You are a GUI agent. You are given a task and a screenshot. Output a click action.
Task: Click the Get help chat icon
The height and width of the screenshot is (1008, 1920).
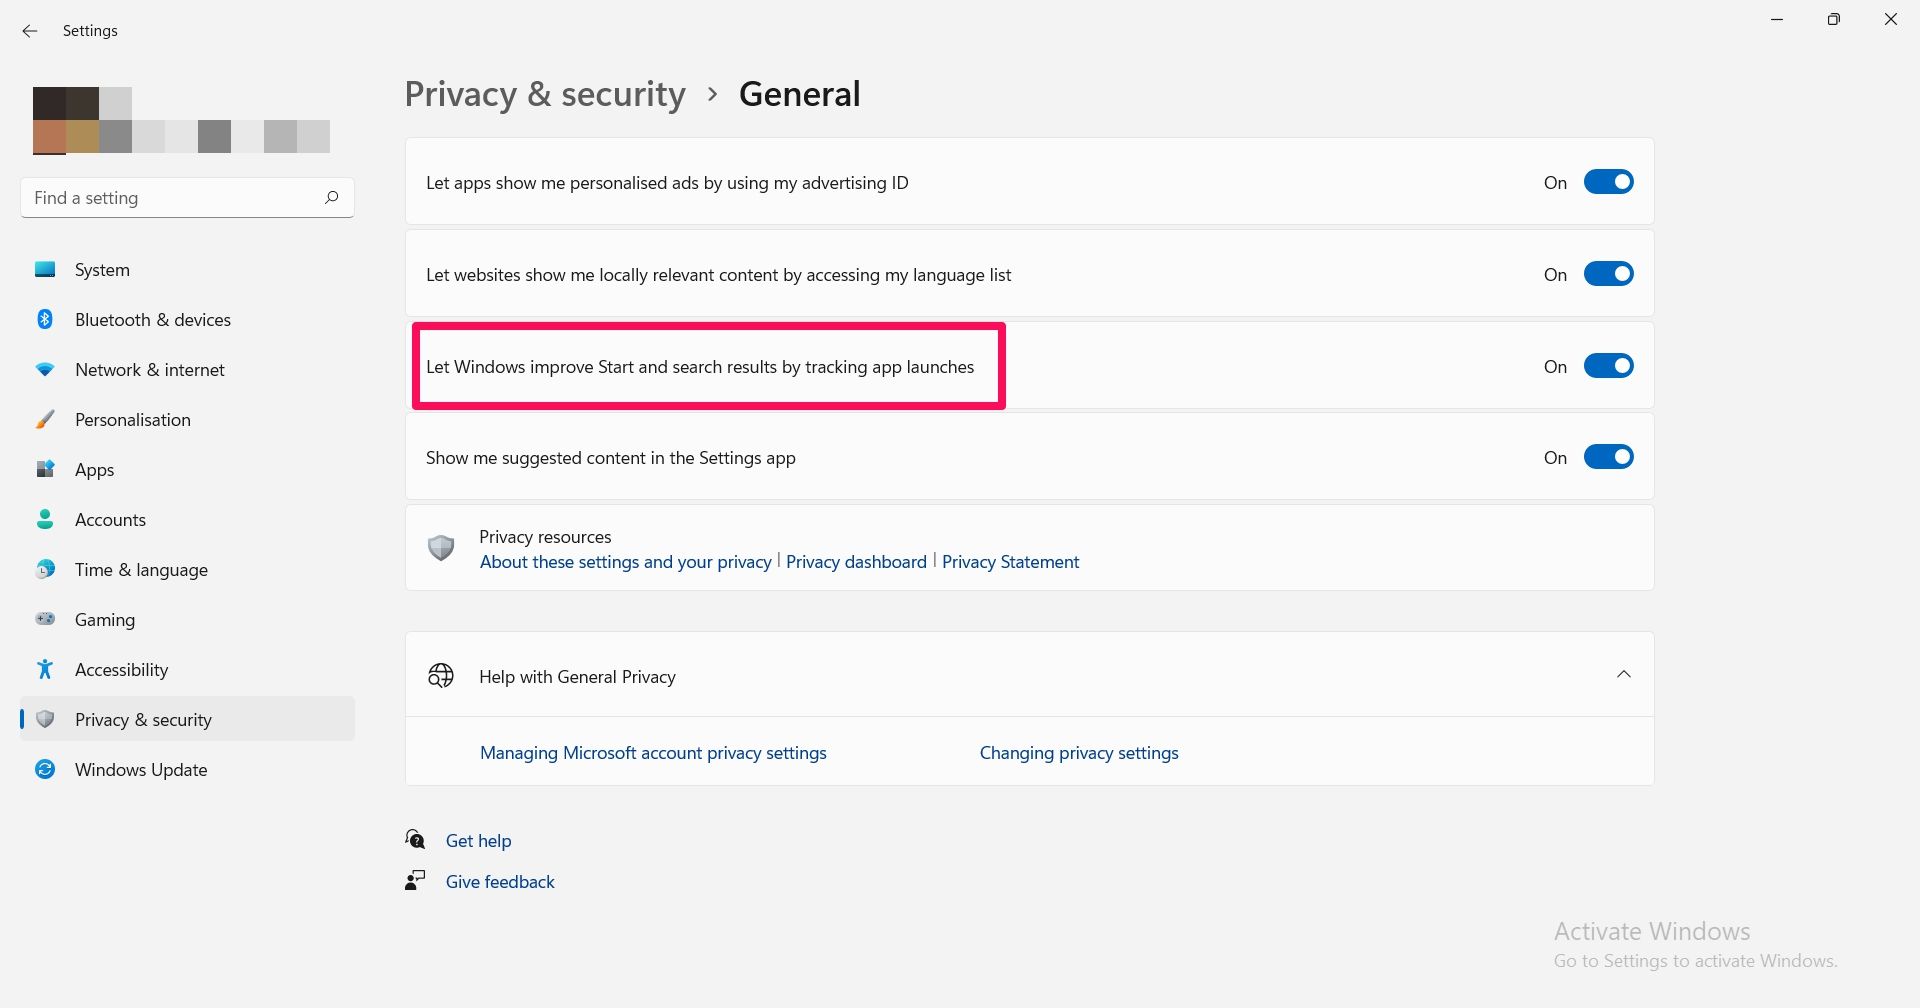pos(415,839)
